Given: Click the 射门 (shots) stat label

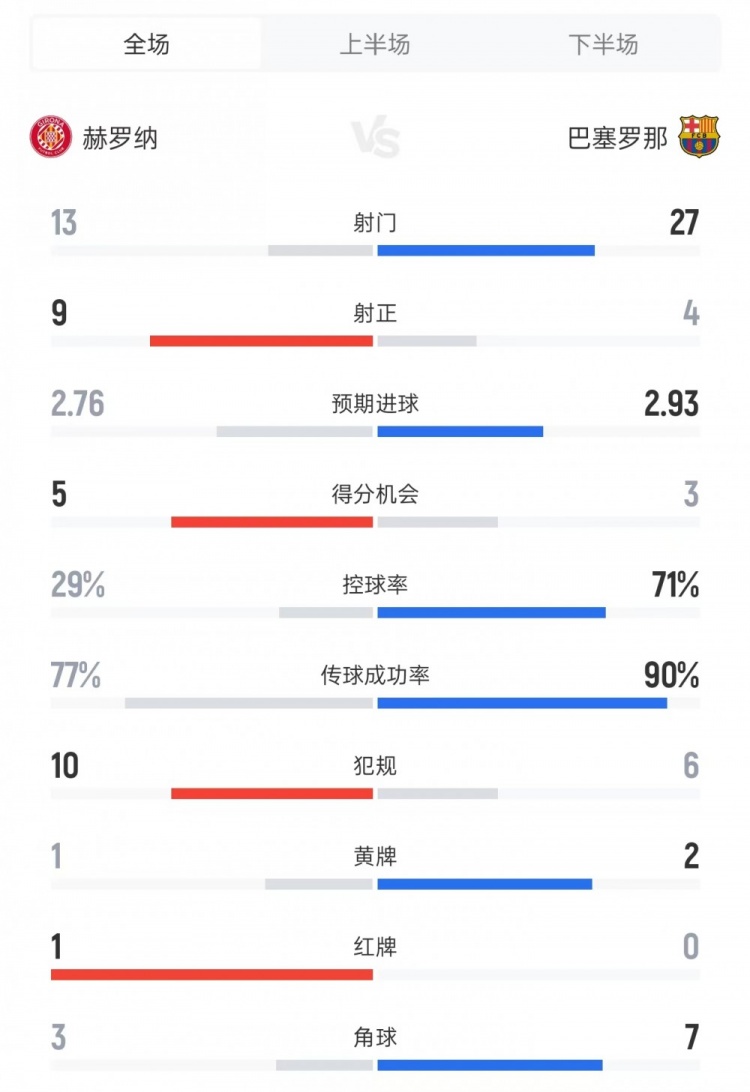Looking at the screenshot, I should click(375, 222).
